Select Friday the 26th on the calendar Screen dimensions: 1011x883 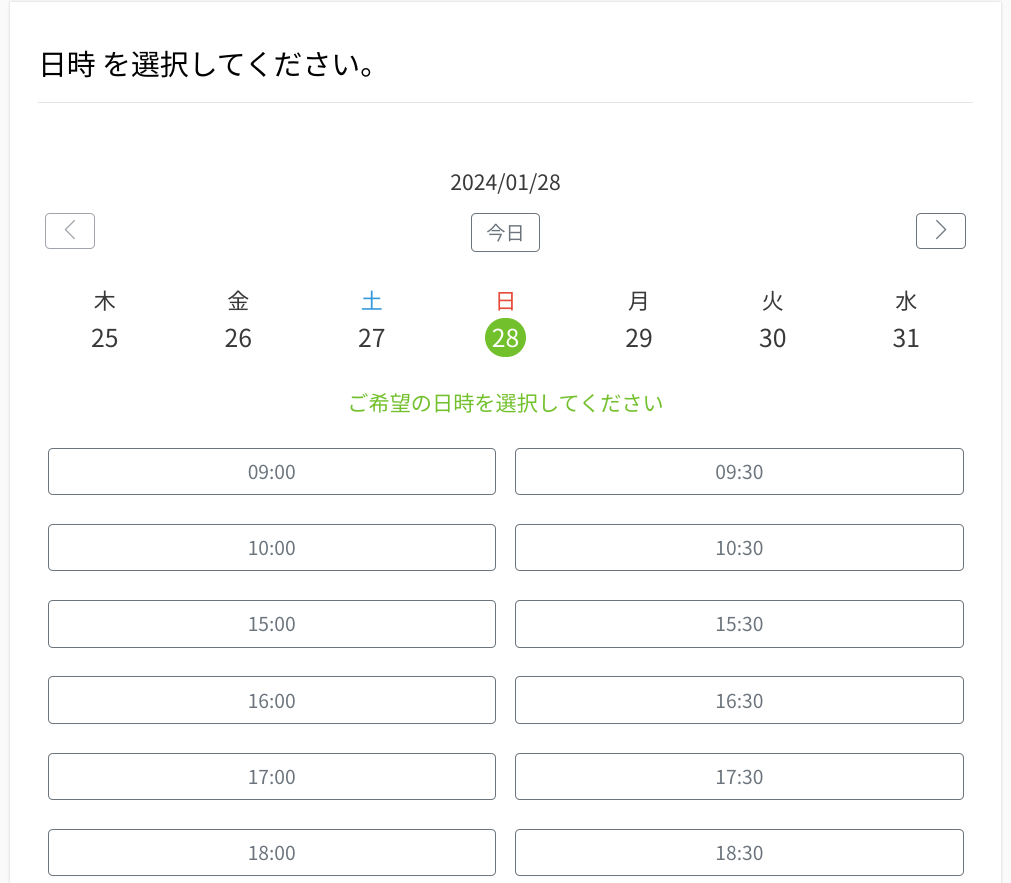coord(238,338)
